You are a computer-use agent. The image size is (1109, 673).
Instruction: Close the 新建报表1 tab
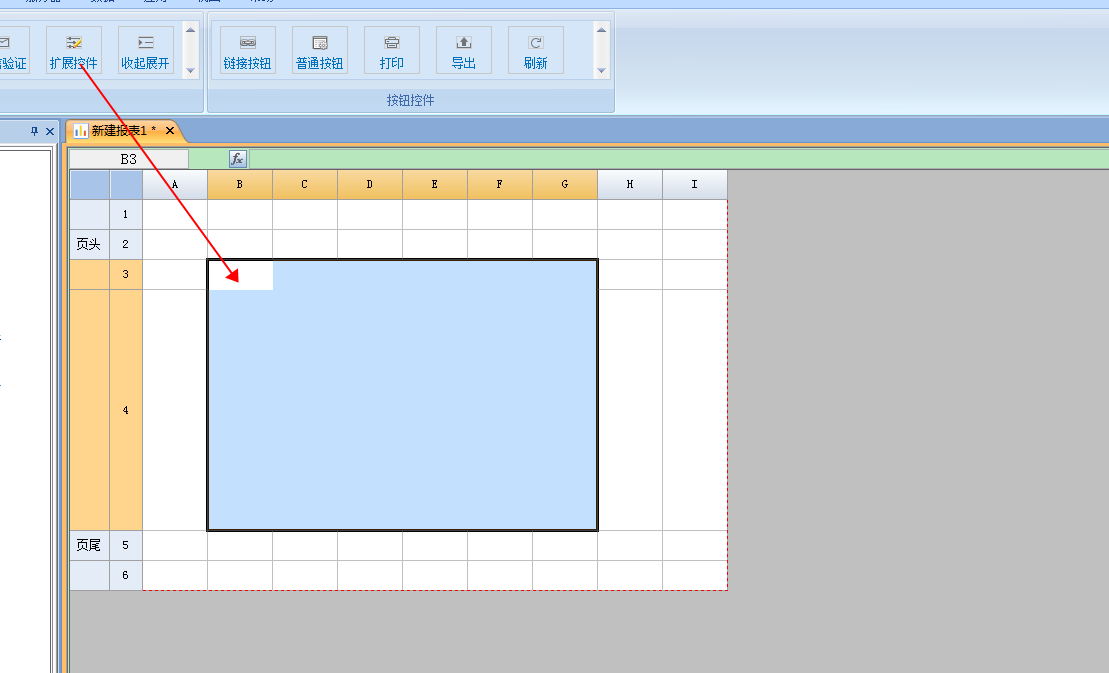click(x=170, y=131)
